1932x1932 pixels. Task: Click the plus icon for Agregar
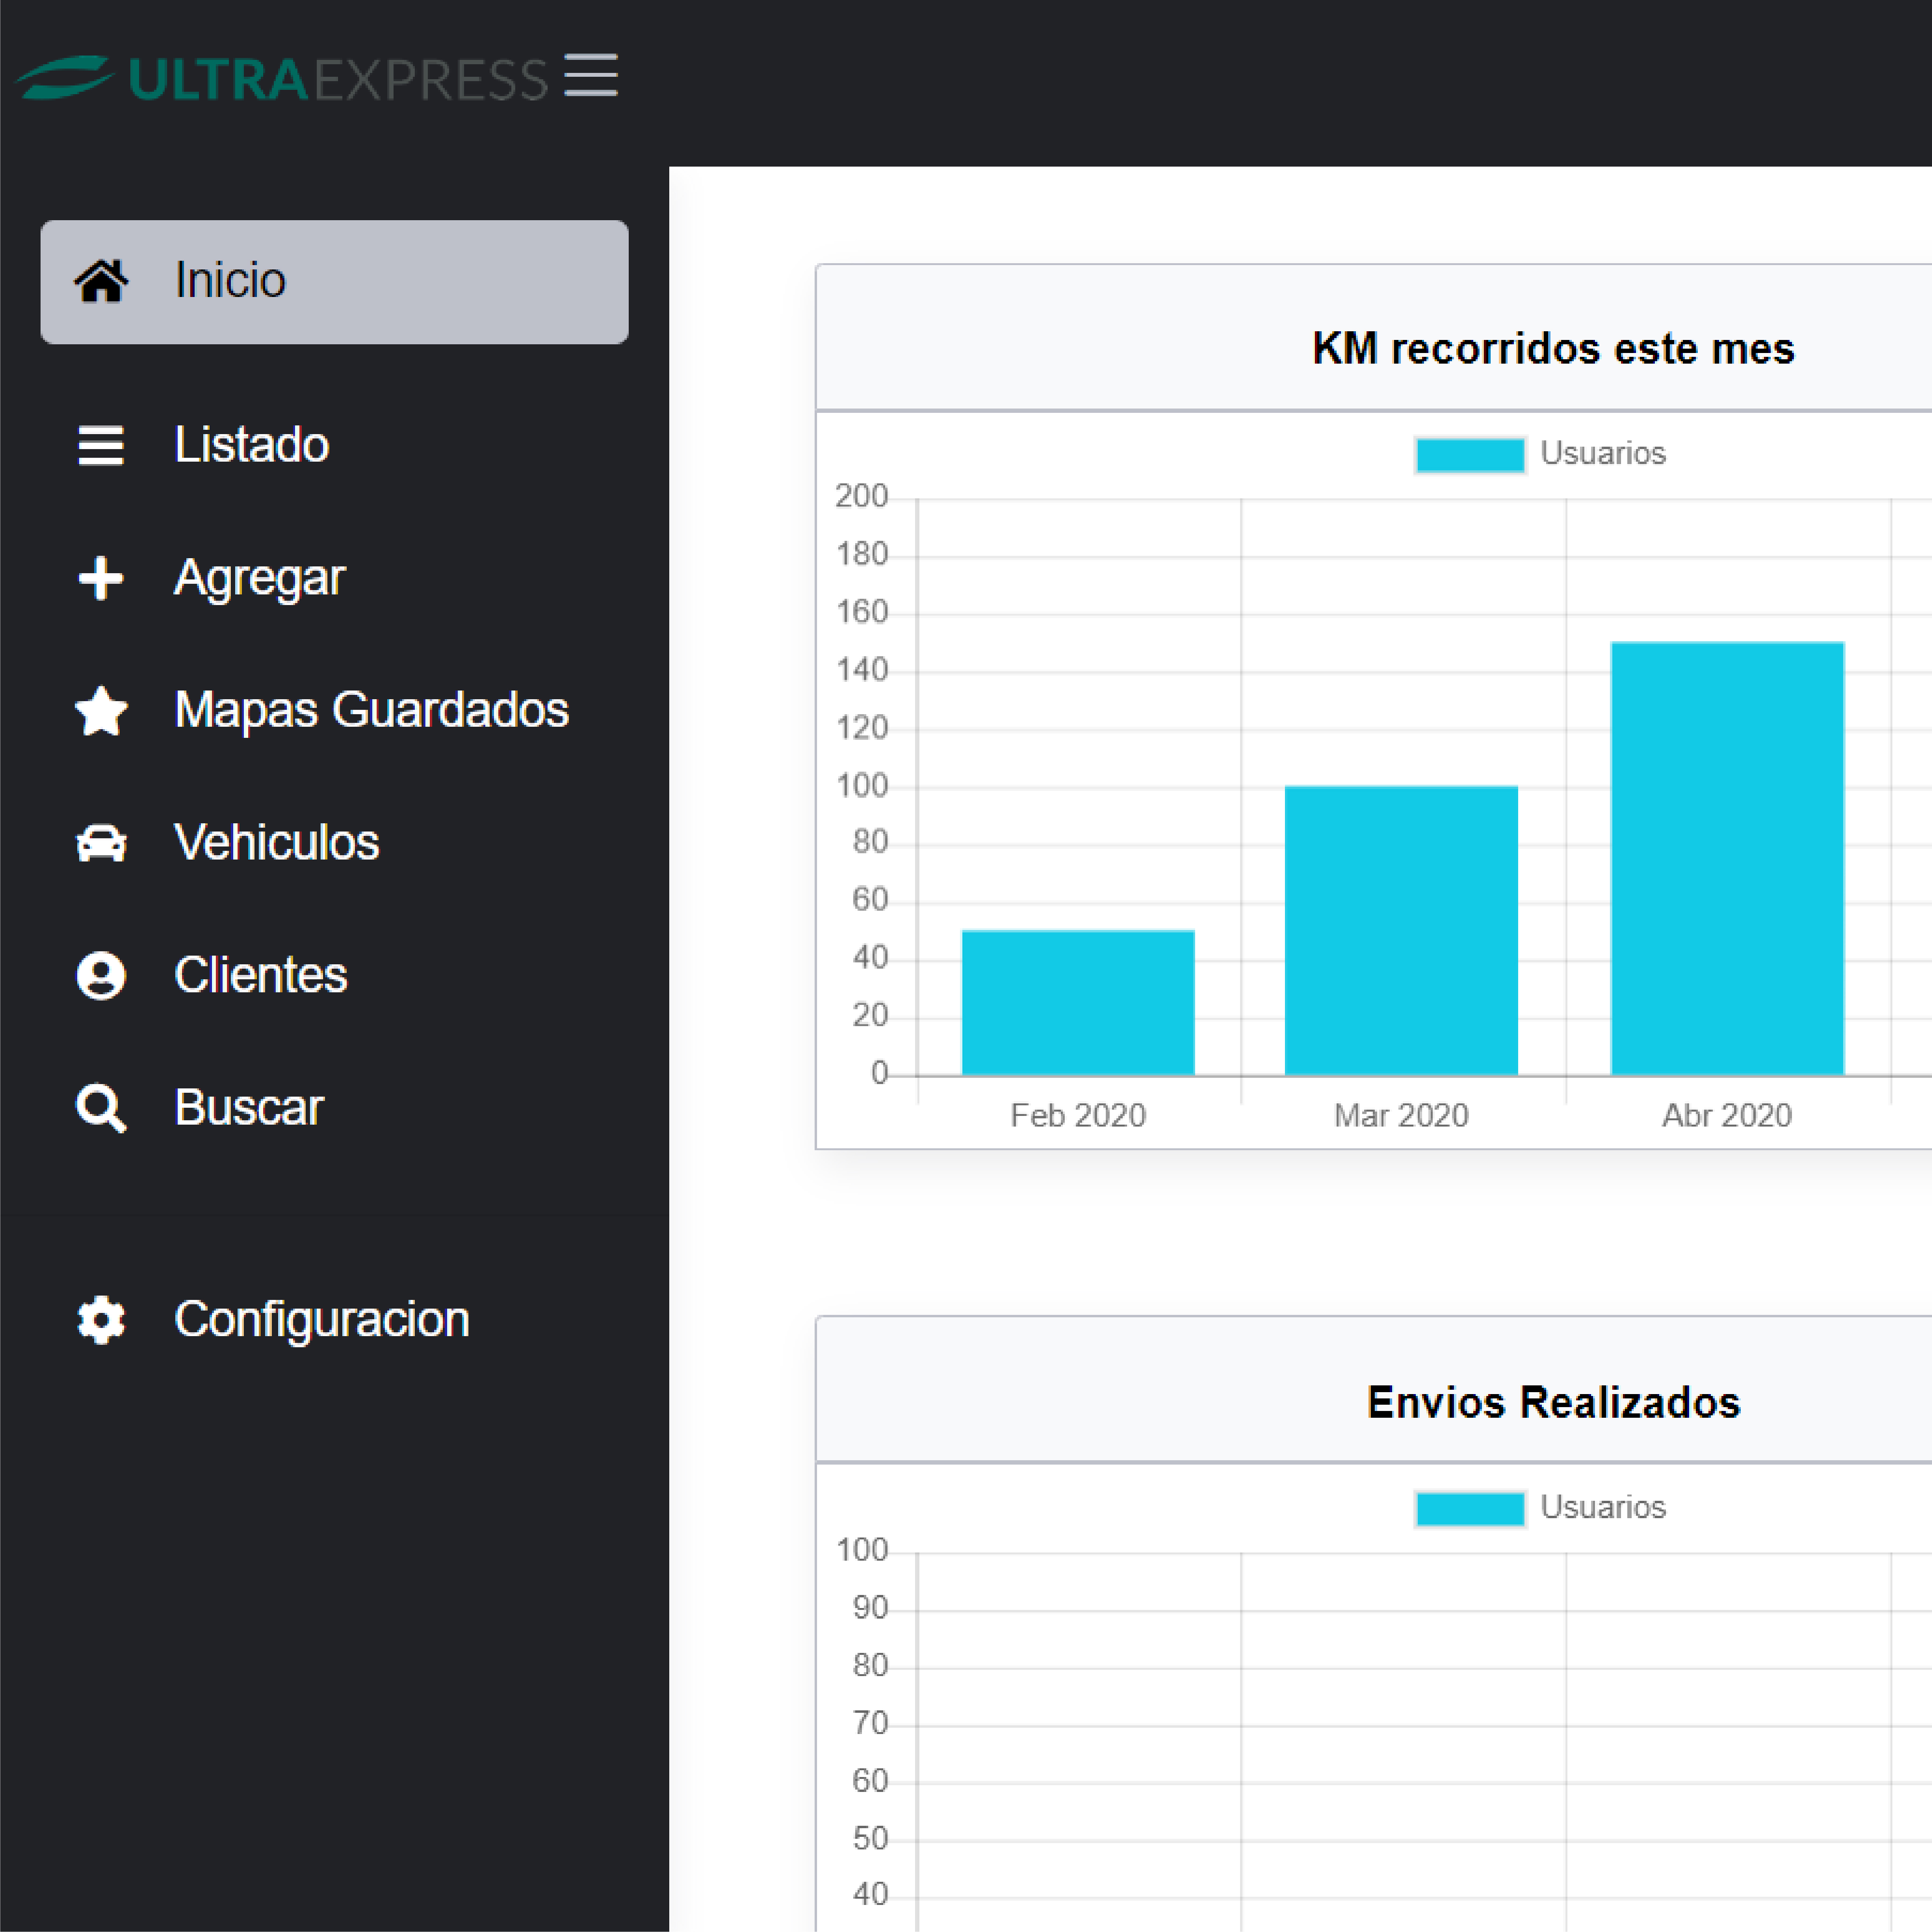(101, 578)
